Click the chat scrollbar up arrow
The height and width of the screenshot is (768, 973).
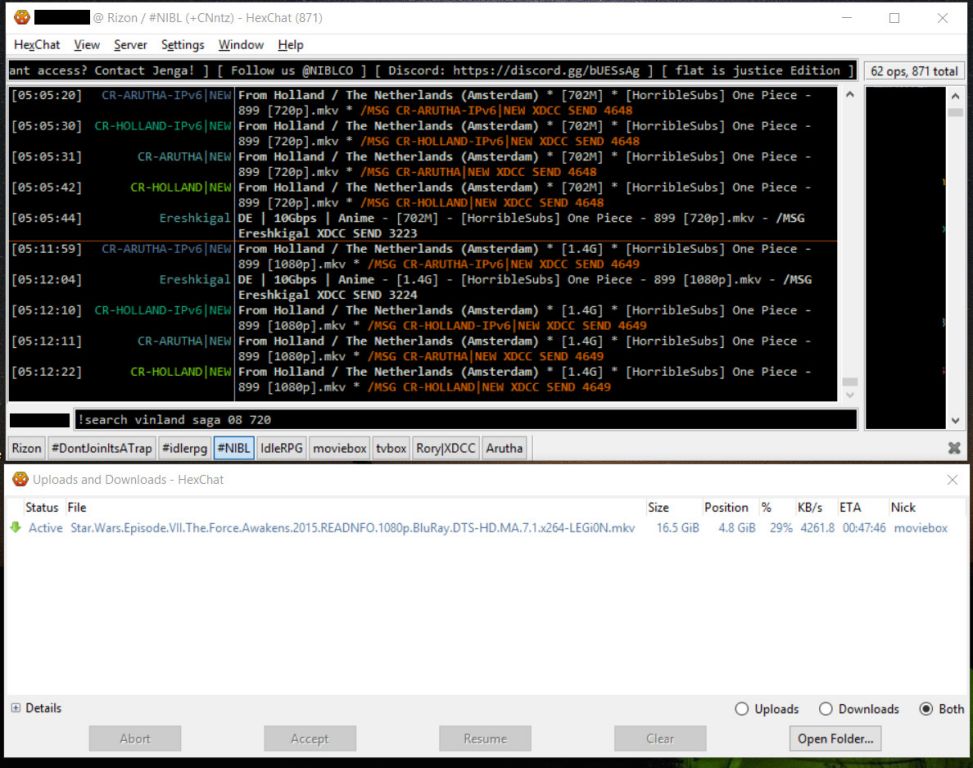[850, 94]
